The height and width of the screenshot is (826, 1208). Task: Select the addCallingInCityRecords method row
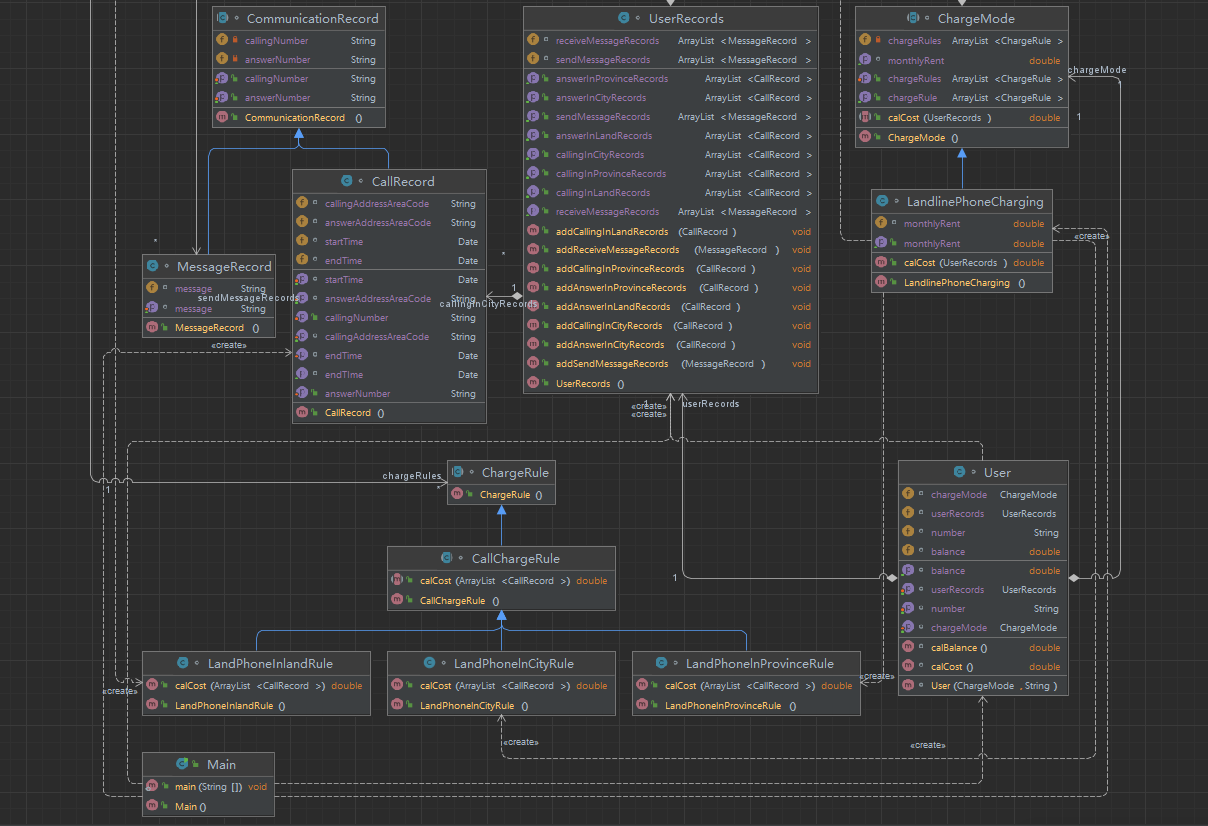(x=671, y=326)
